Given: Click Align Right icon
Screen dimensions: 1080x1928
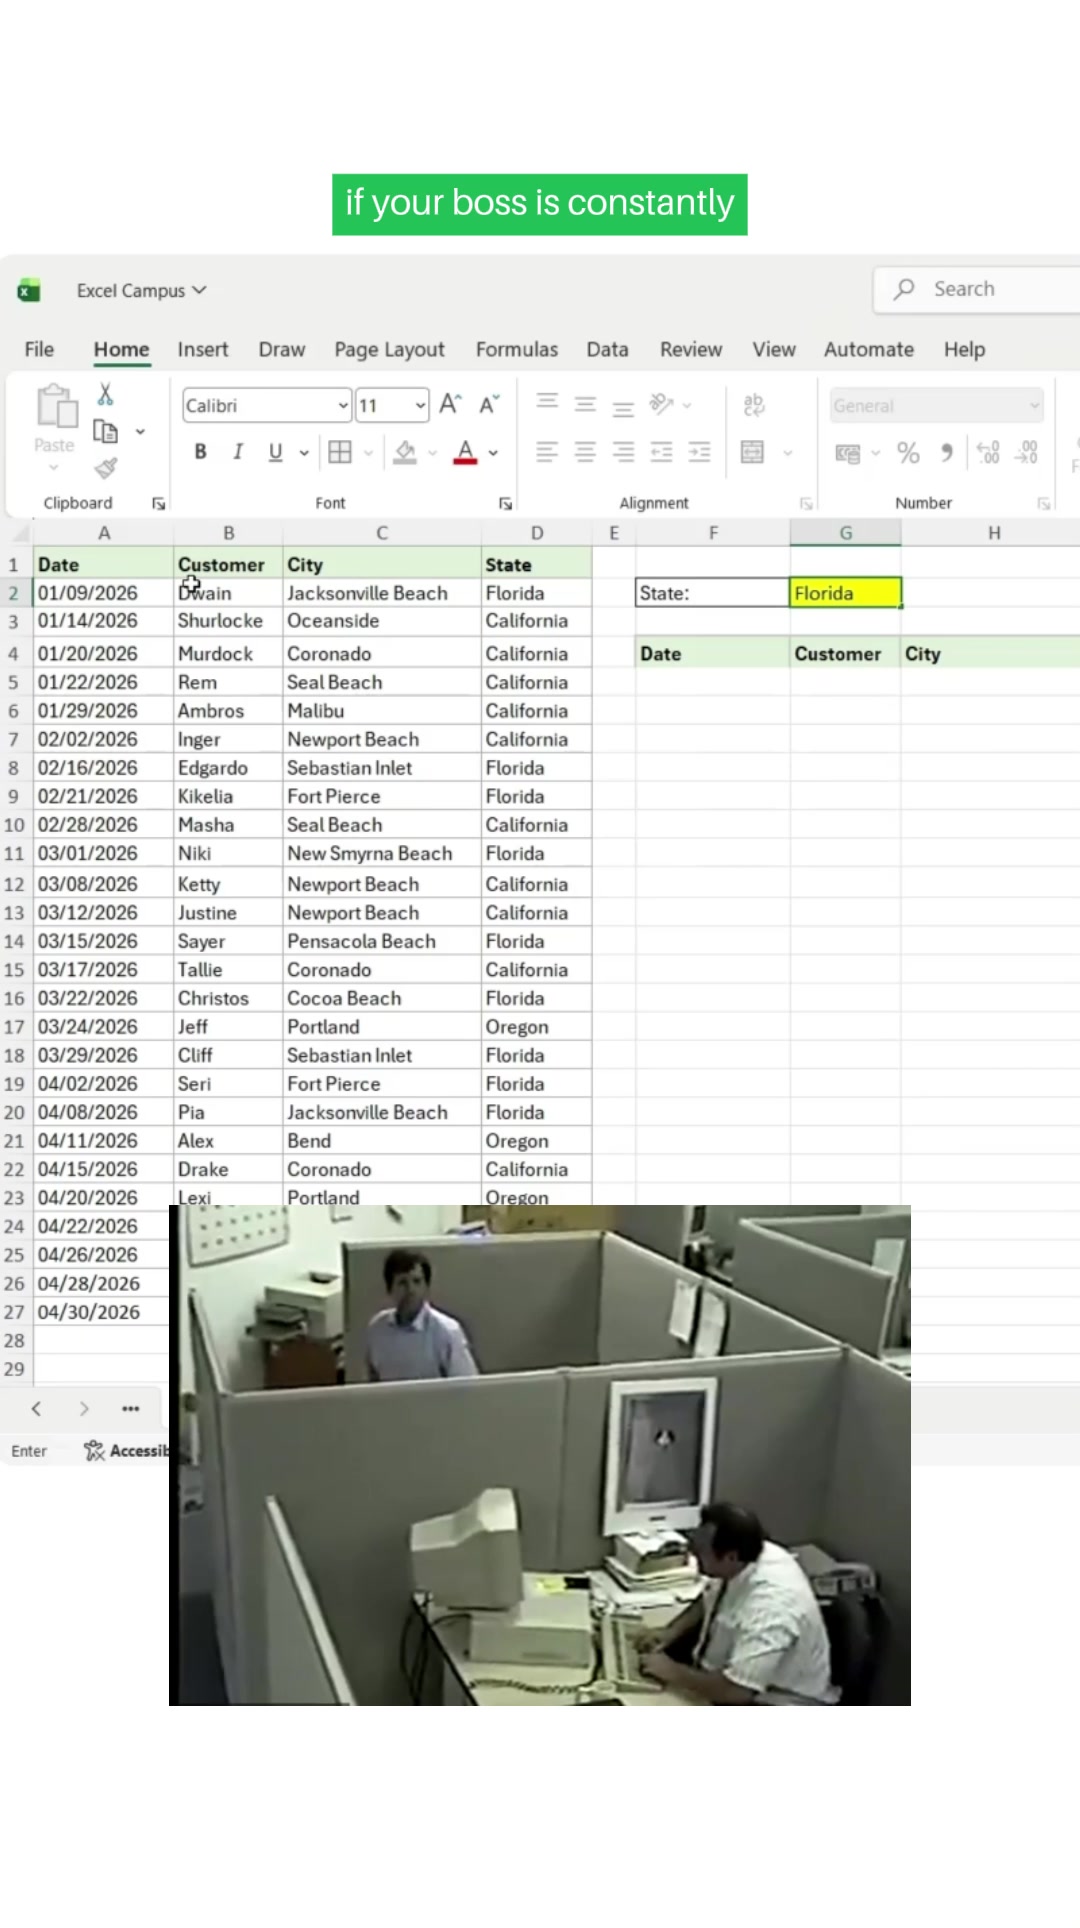Looking at the screenshot, I should [x=623, y=452].
